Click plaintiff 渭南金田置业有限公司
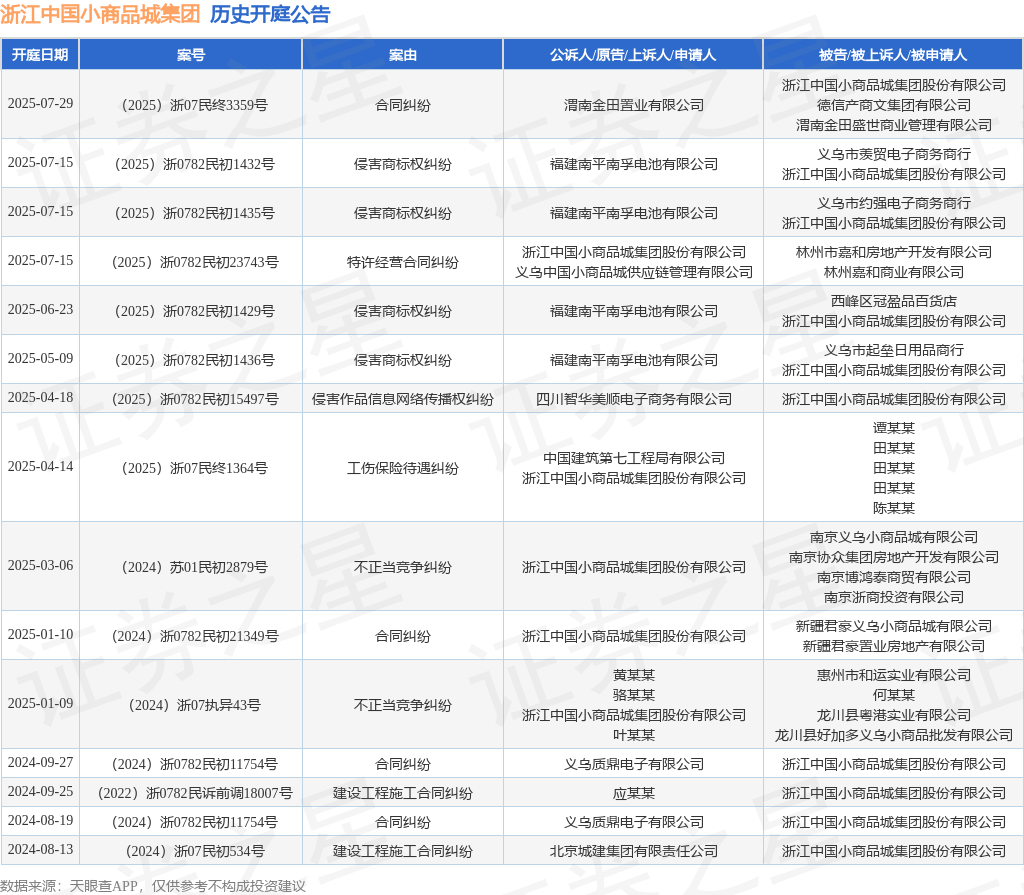This screenshot has width=1024, height=895. coord(633,105)
